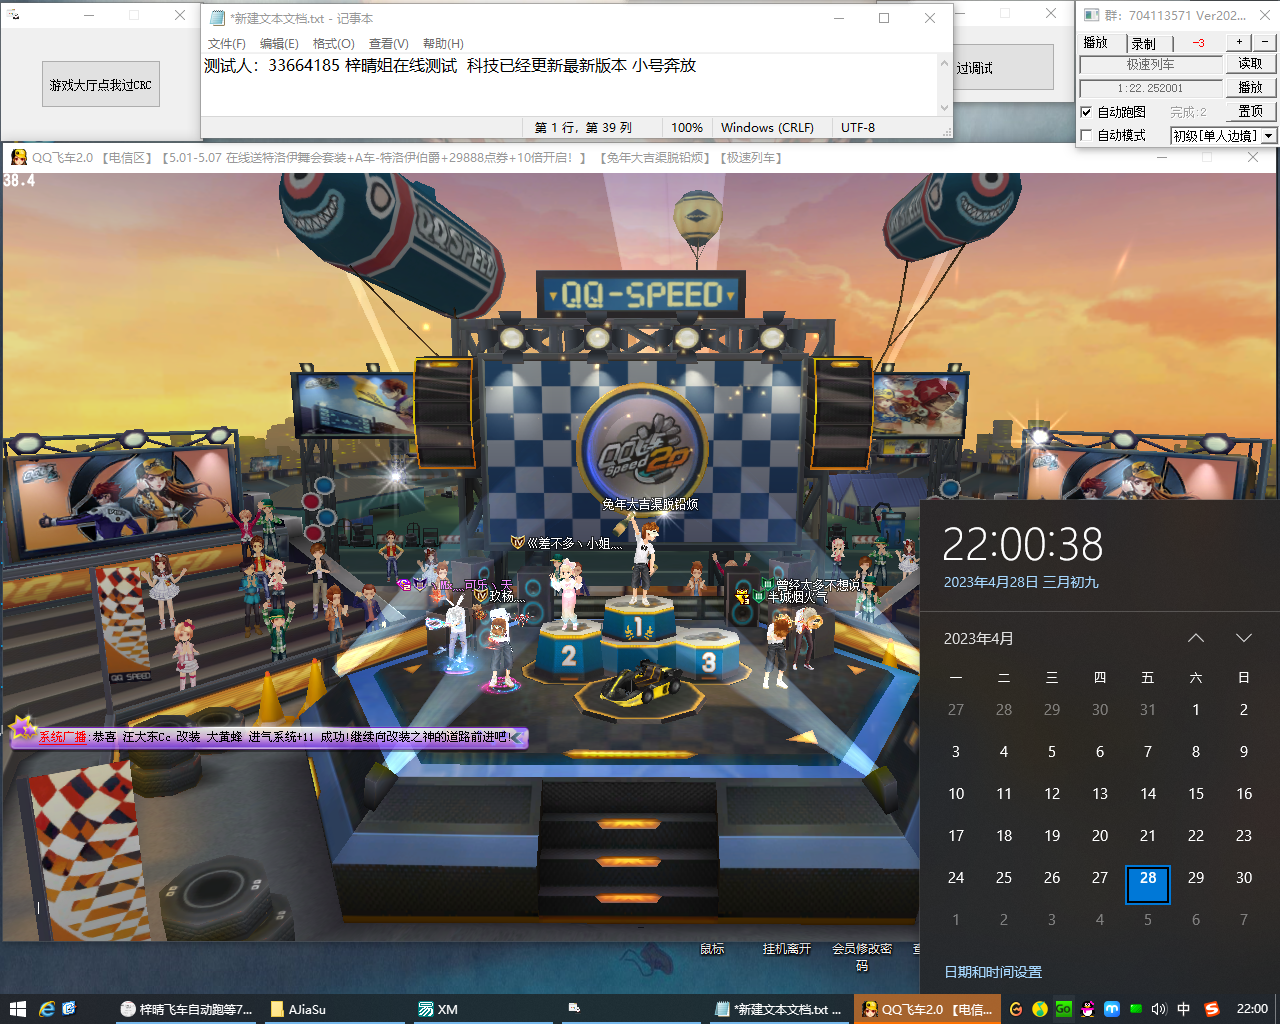Open the 文件(F) menu in Notepad
The image size is (1280, 1024).
point(226,44)
